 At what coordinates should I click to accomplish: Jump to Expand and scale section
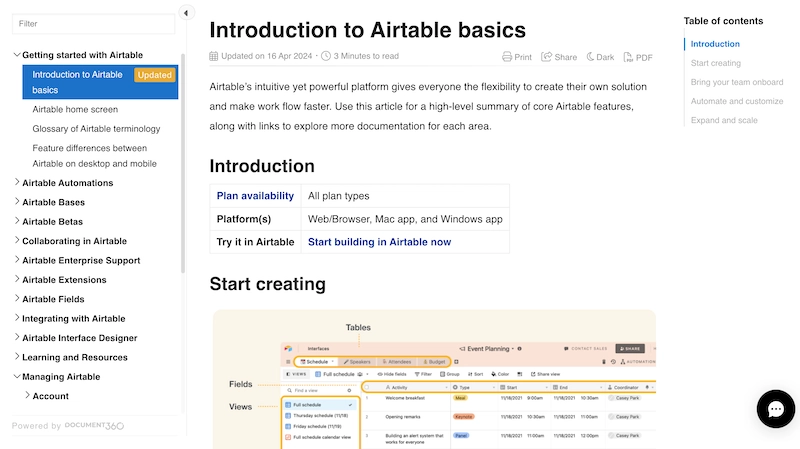(x=724, y=120)
